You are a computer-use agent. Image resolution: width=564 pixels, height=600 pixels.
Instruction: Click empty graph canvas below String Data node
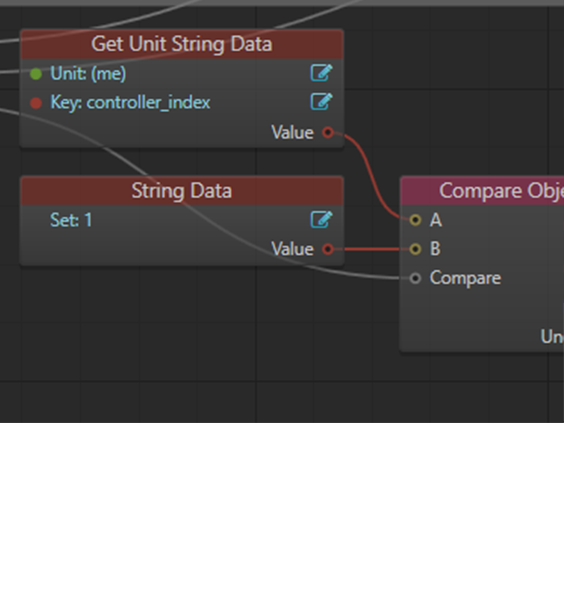(182, 325)
